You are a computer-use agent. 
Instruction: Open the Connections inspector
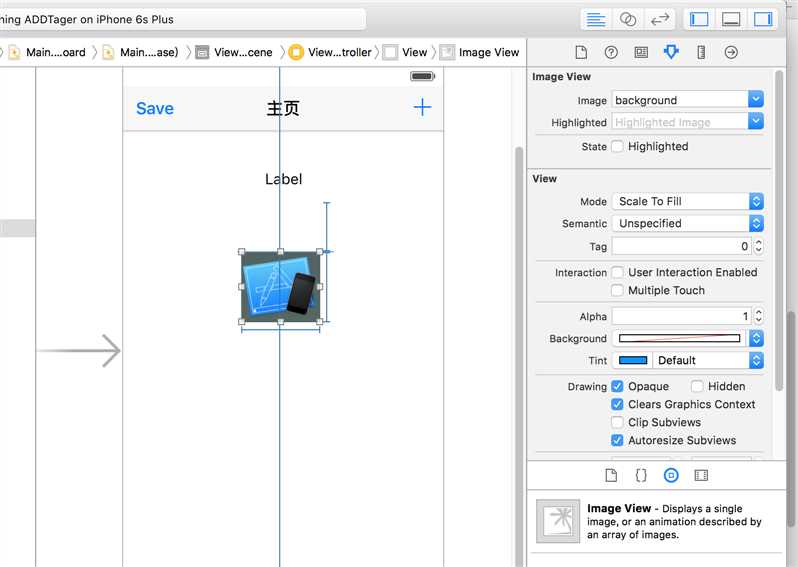coord(731,52)
